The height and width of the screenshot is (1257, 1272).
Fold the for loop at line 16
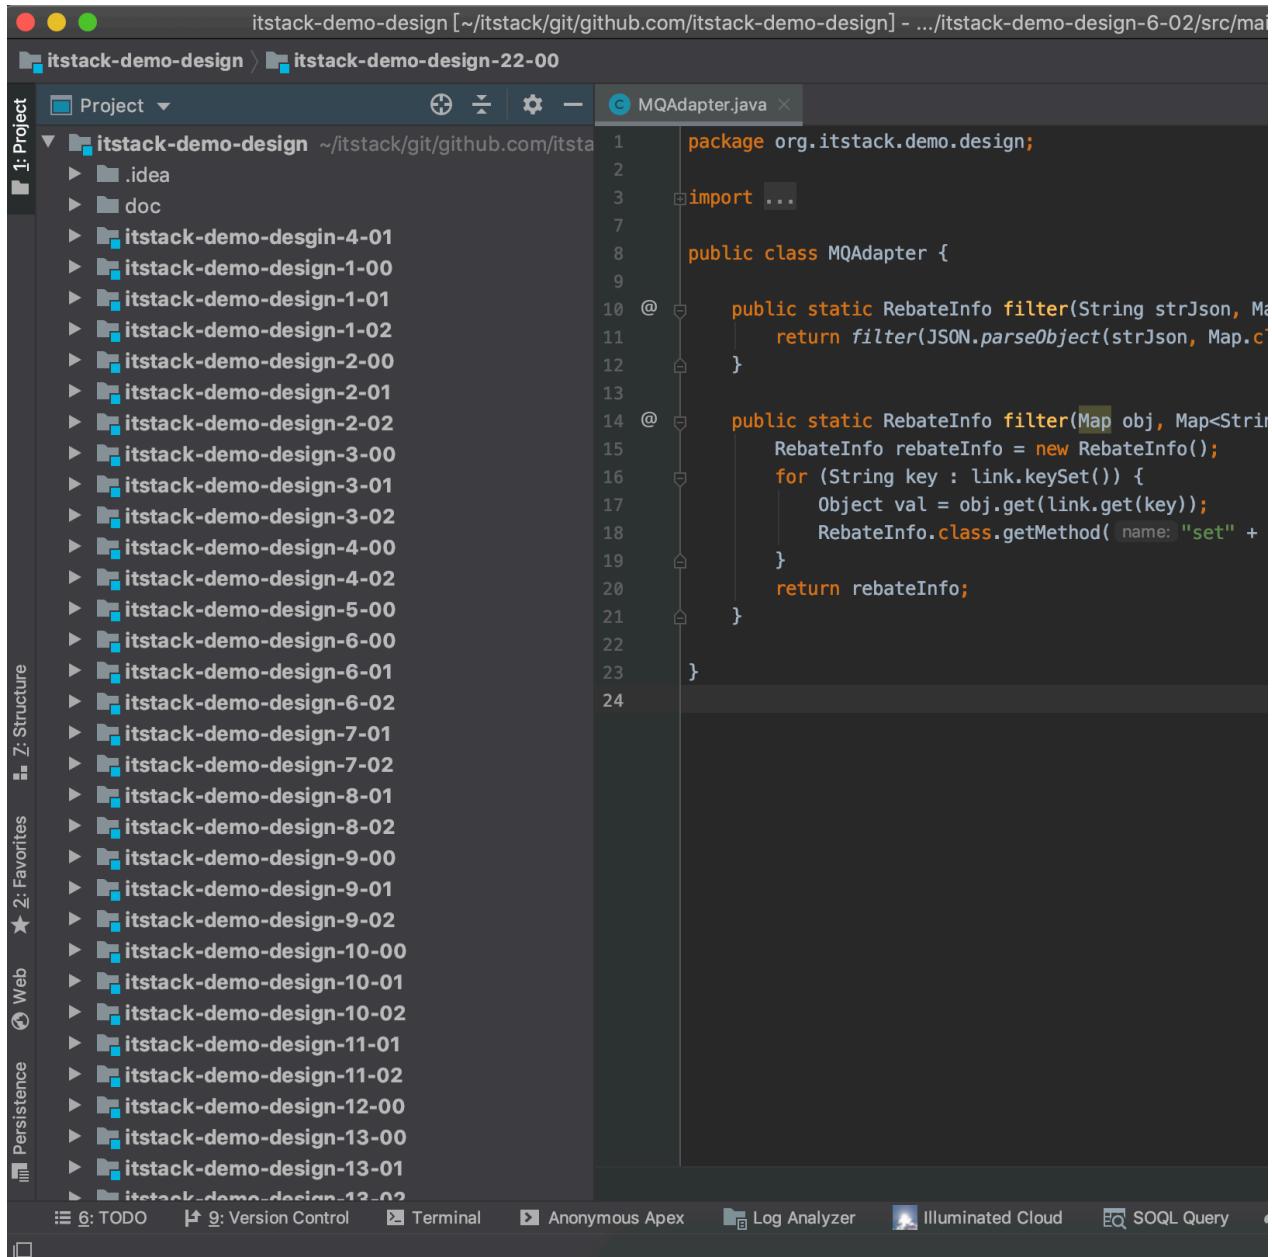(680, 478)
